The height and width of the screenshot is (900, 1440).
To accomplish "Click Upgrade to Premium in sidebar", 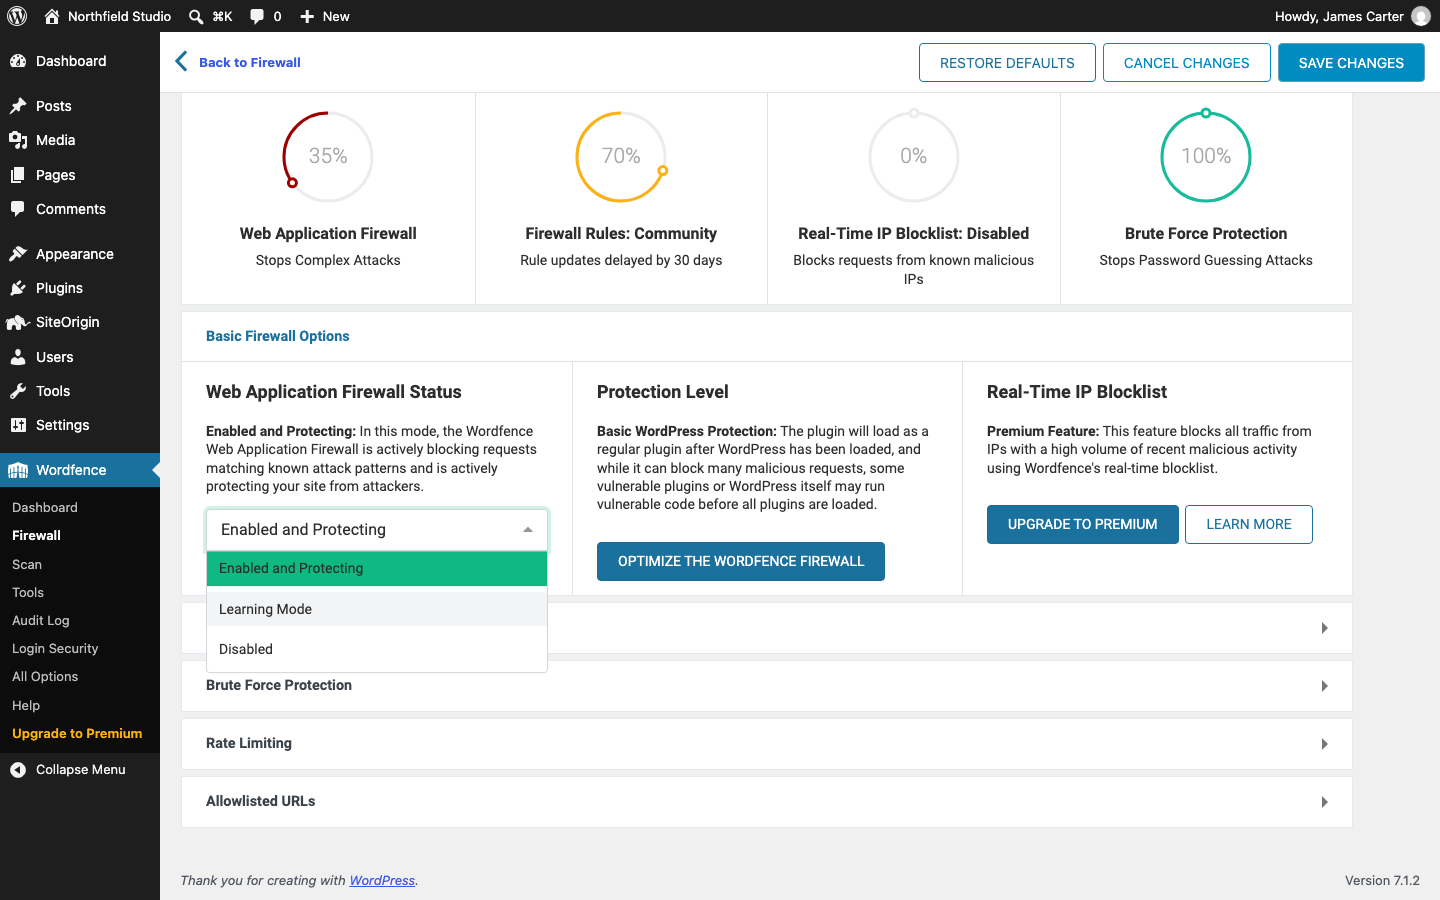I will pyautogui.click(x=77, y=733).
